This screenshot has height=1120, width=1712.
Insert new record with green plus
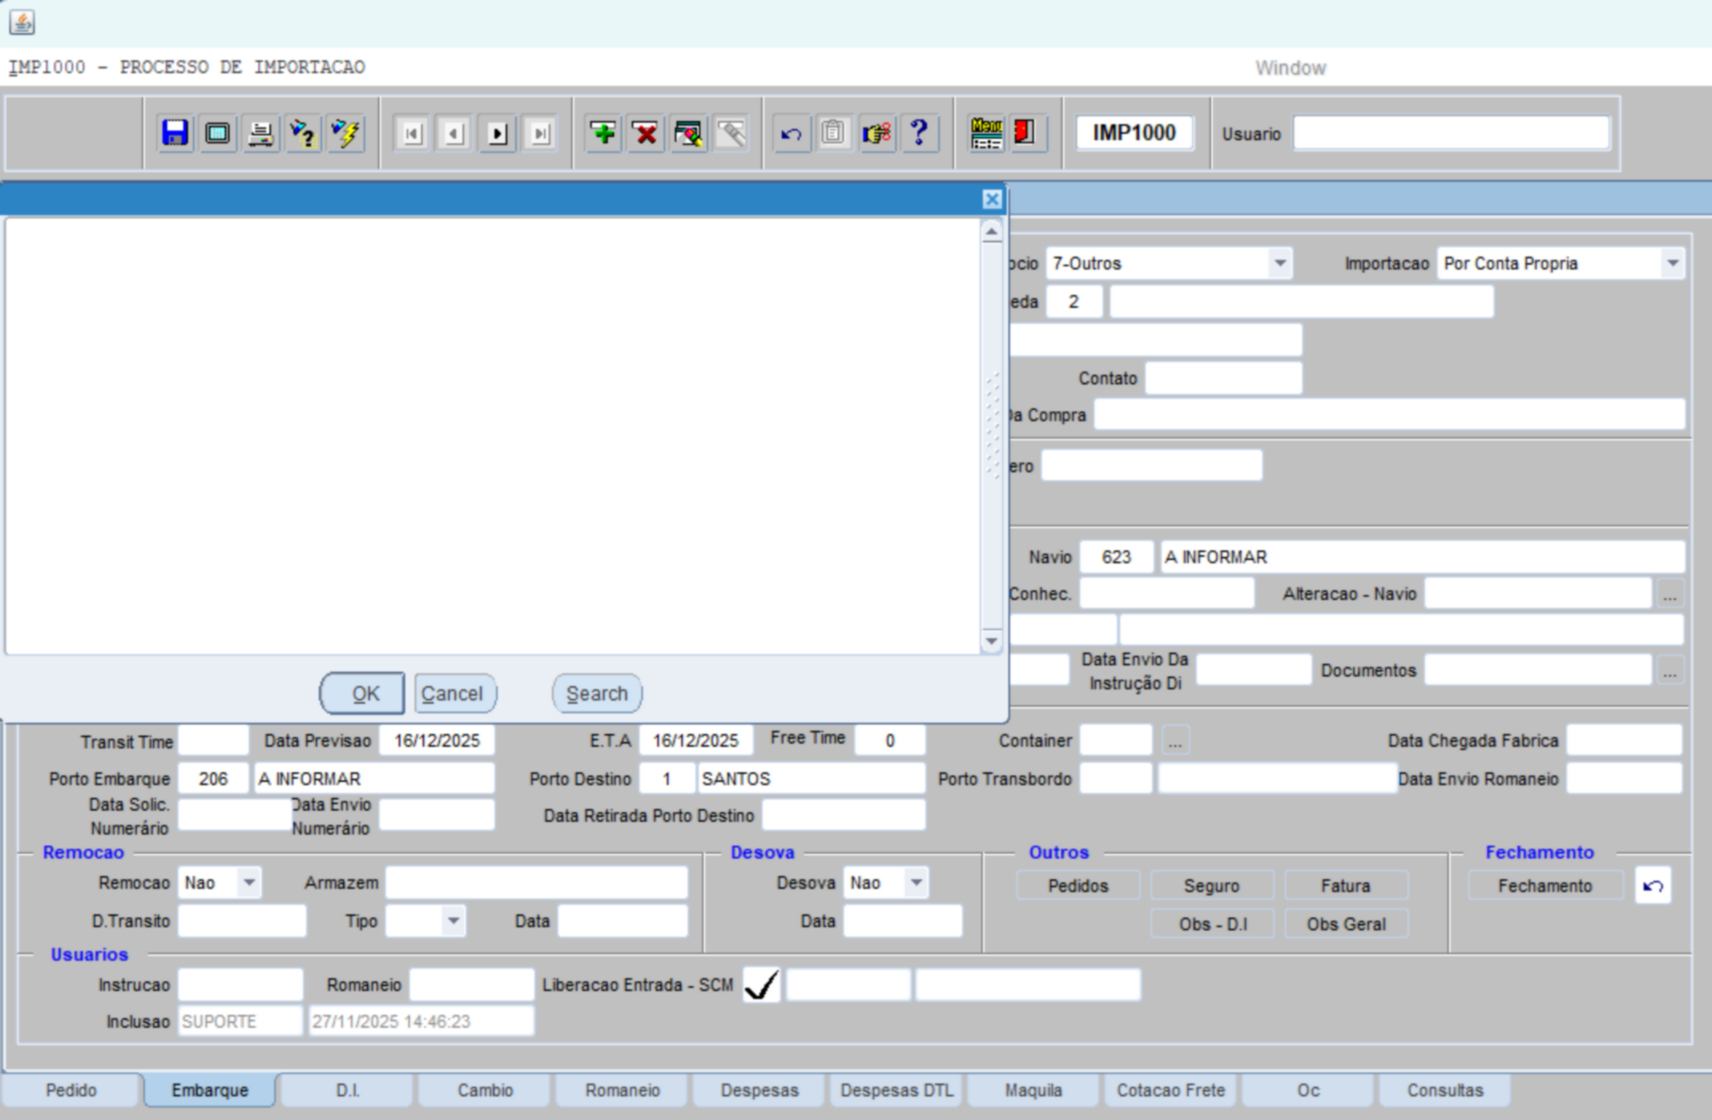603,133
